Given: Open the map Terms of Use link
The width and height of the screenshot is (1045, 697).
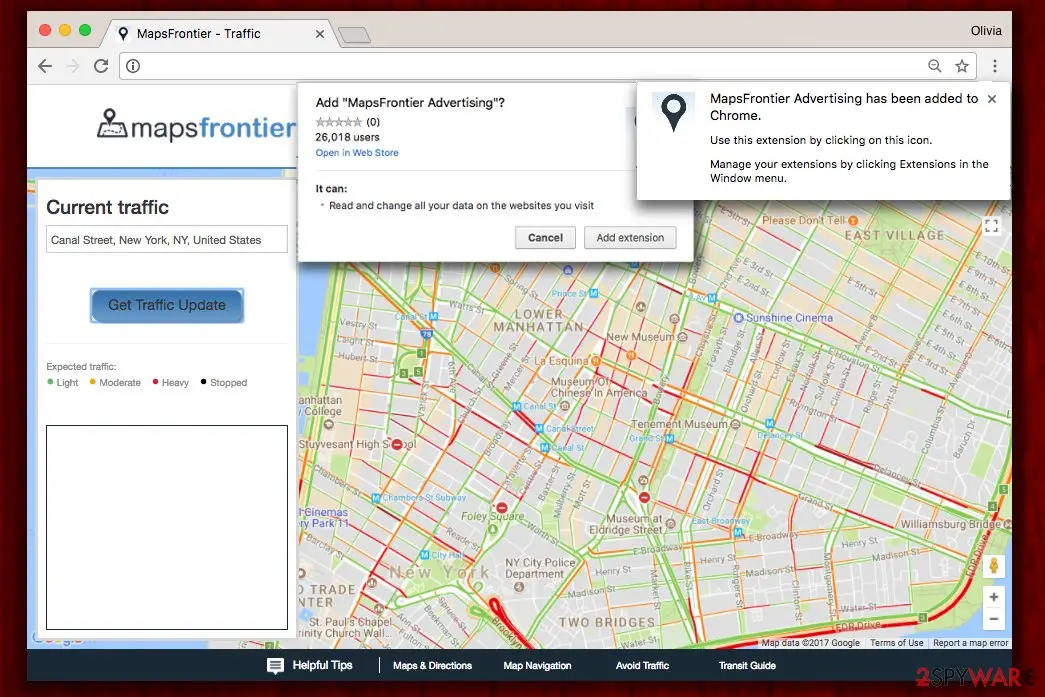Looking at the screenshot, I should pyautogui.click(x=896, y=643).
